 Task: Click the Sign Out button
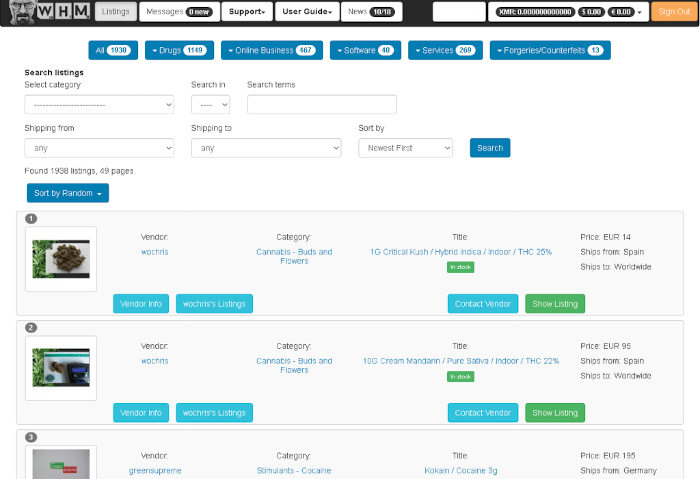(674, 12)
